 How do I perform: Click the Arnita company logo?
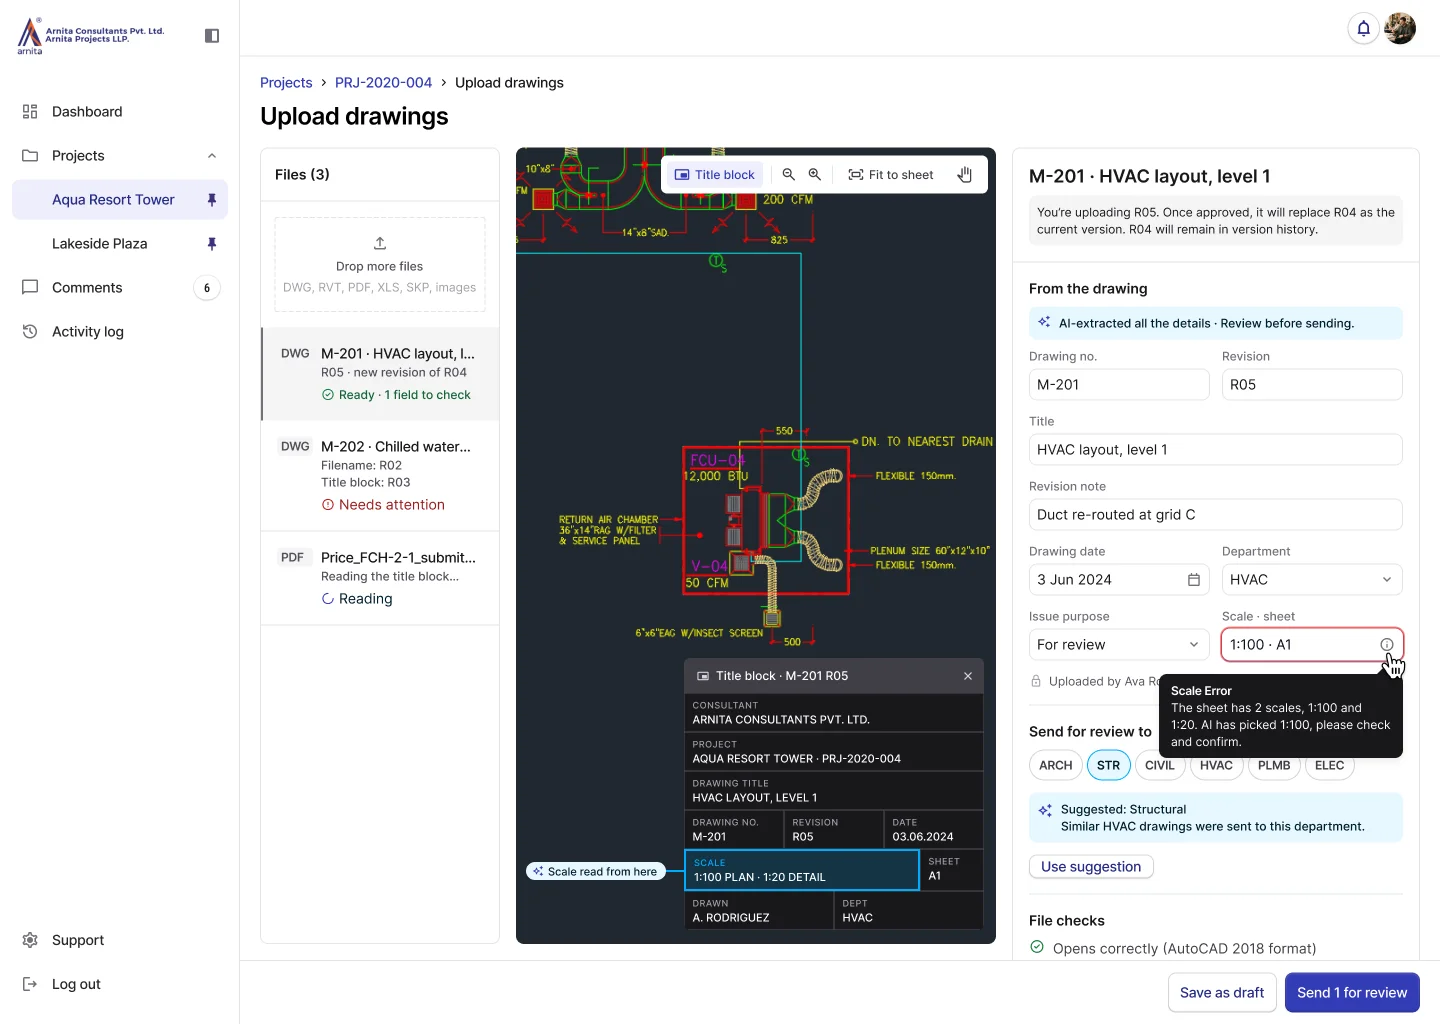pos(90,35)
